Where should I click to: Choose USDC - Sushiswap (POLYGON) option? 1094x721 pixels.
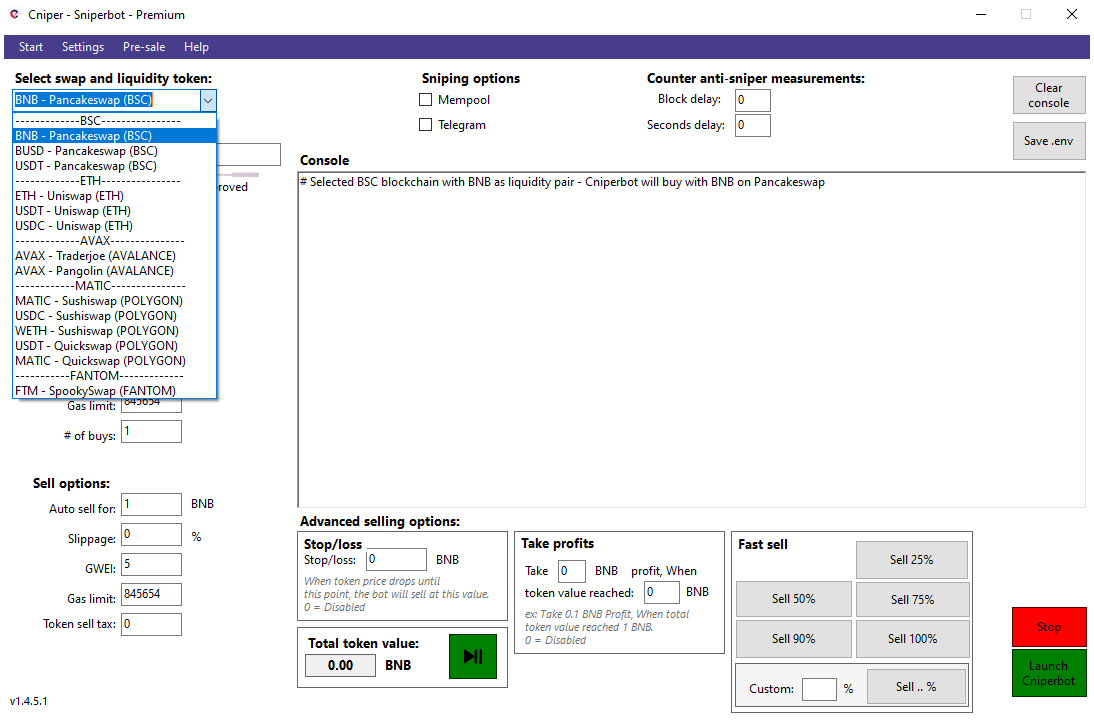pyautogui.click(x=114, y=315)
